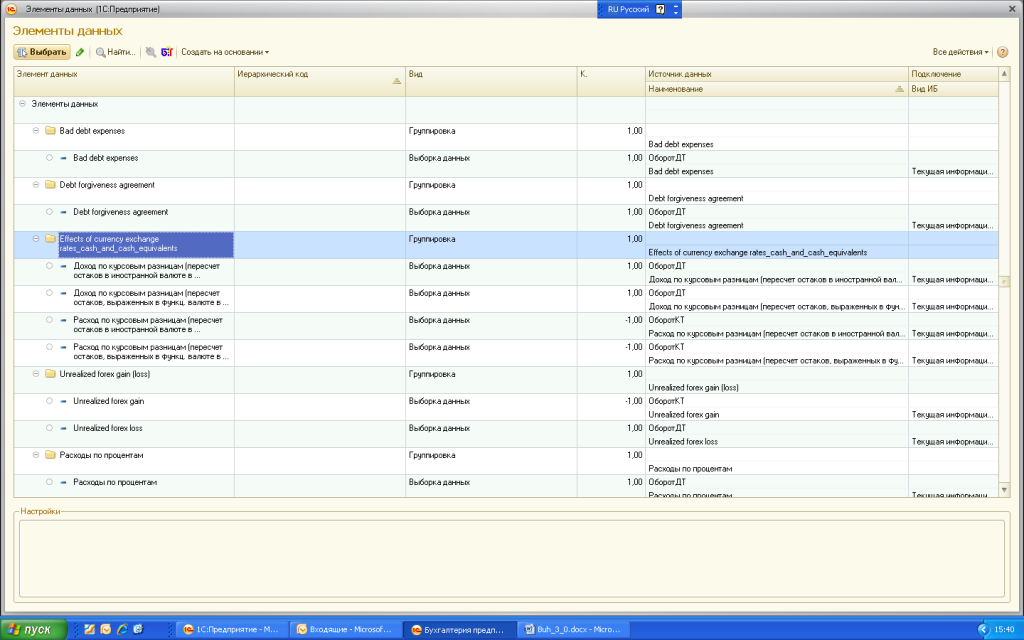1024x640 pixels.
Task: Click the Найти search button
Action: click(x=116, y=52)
